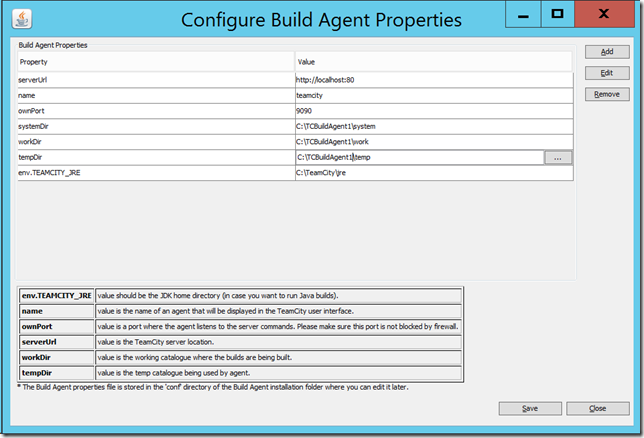Select the C:\TeamCity\jre value cell
The image size is (644, 438).
click(434, 173)
